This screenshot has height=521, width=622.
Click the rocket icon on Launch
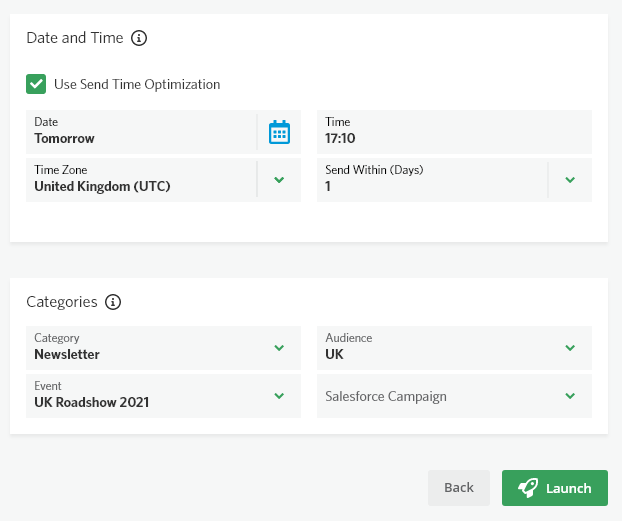[x=528, y=488]
